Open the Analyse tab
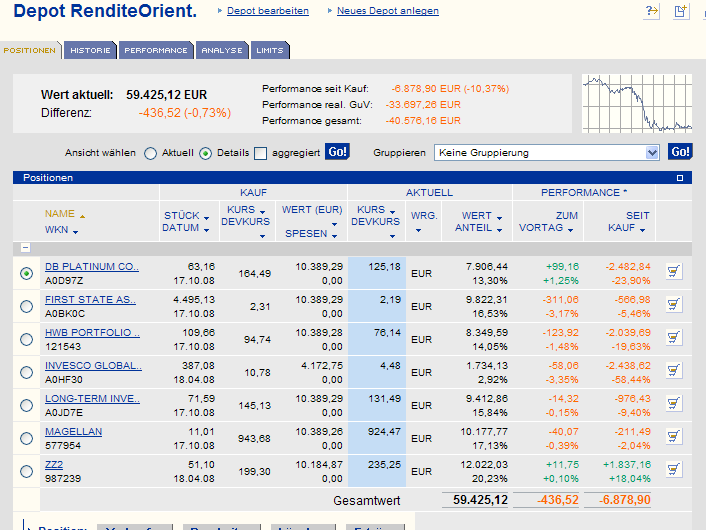 coord(221,50)
